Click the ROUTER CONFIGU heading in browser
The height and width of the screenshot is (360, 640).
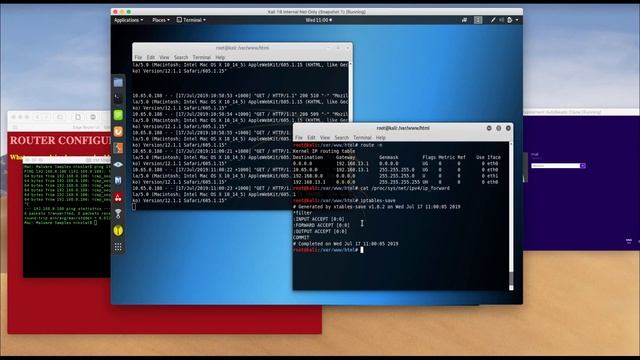(60, 140)
